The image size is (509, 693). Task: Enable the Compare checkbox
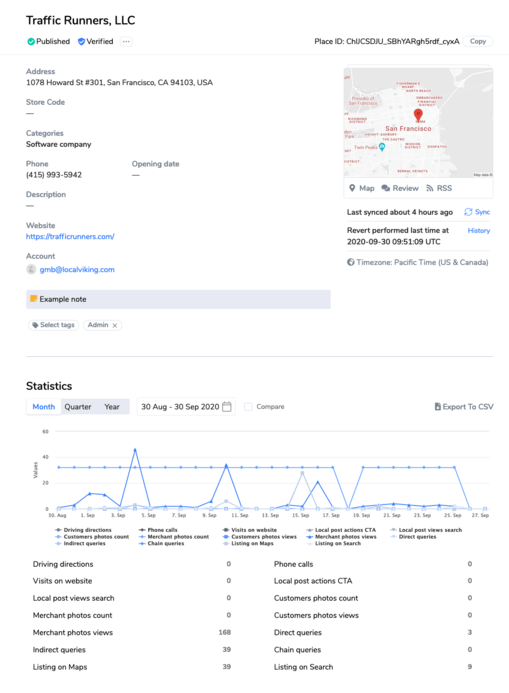pyautogui.click(x=248, y=407)
